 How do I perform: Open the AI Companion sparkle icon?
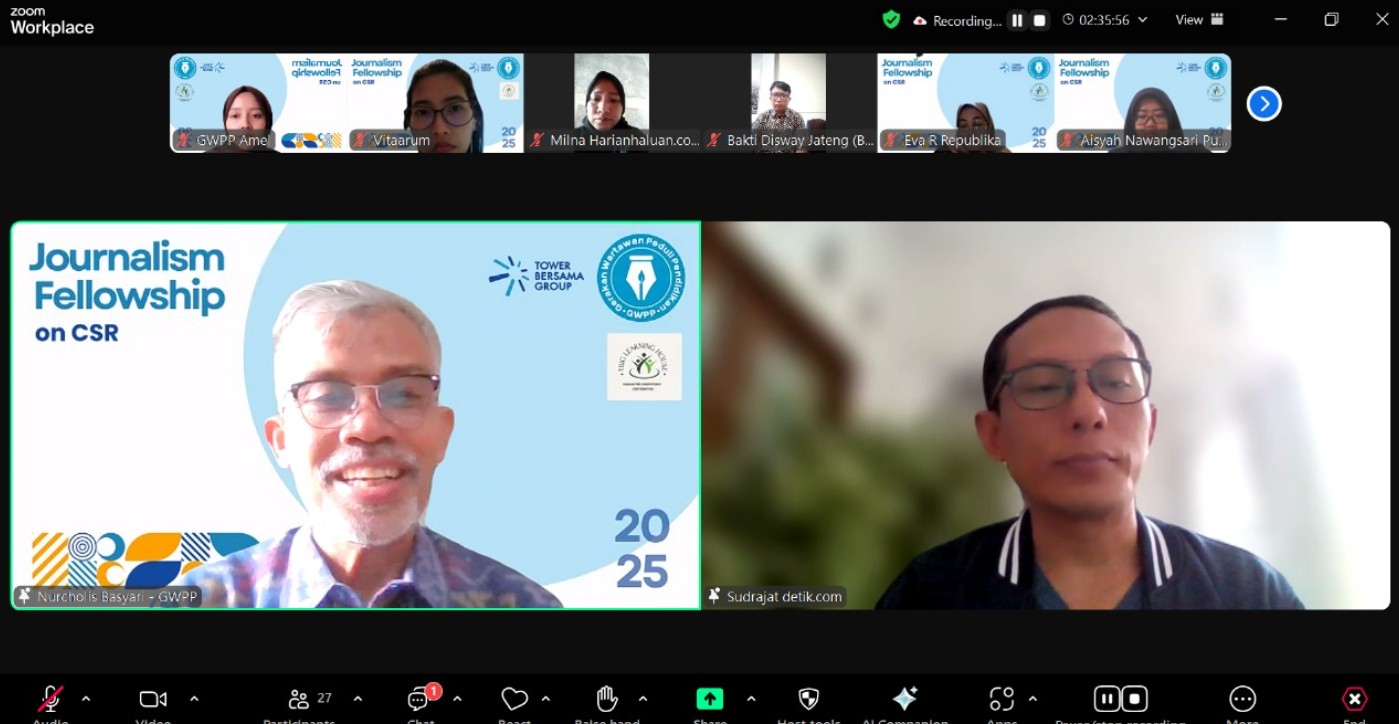[x=905, y=699]
